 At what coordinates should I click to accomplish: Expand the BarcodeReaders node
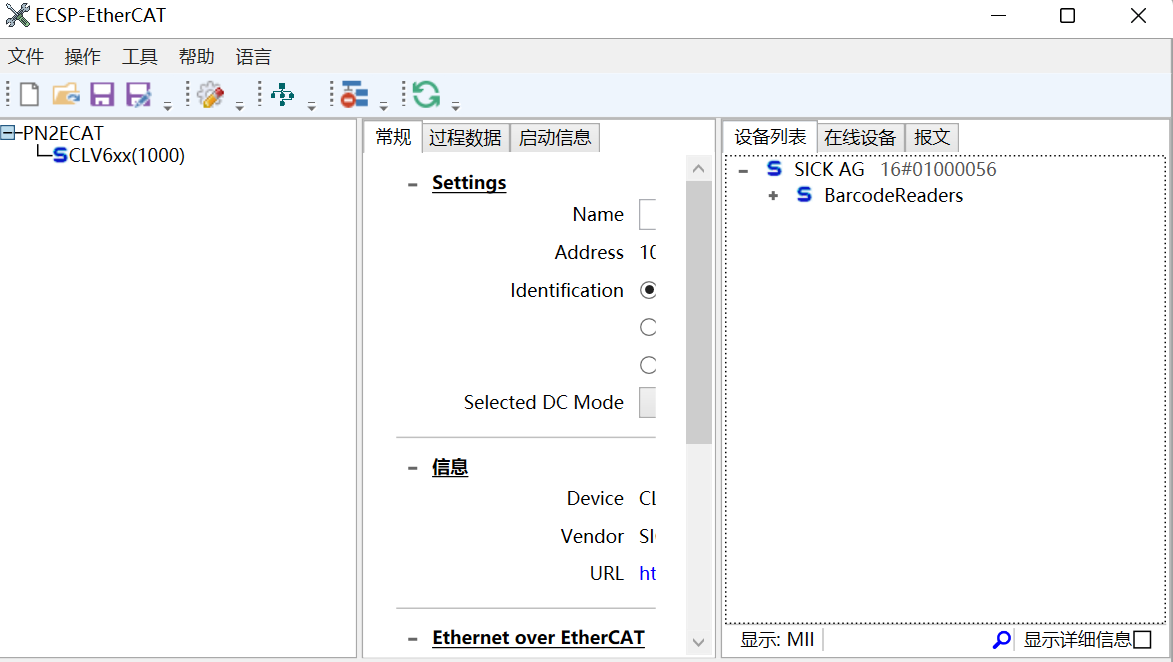773,196
